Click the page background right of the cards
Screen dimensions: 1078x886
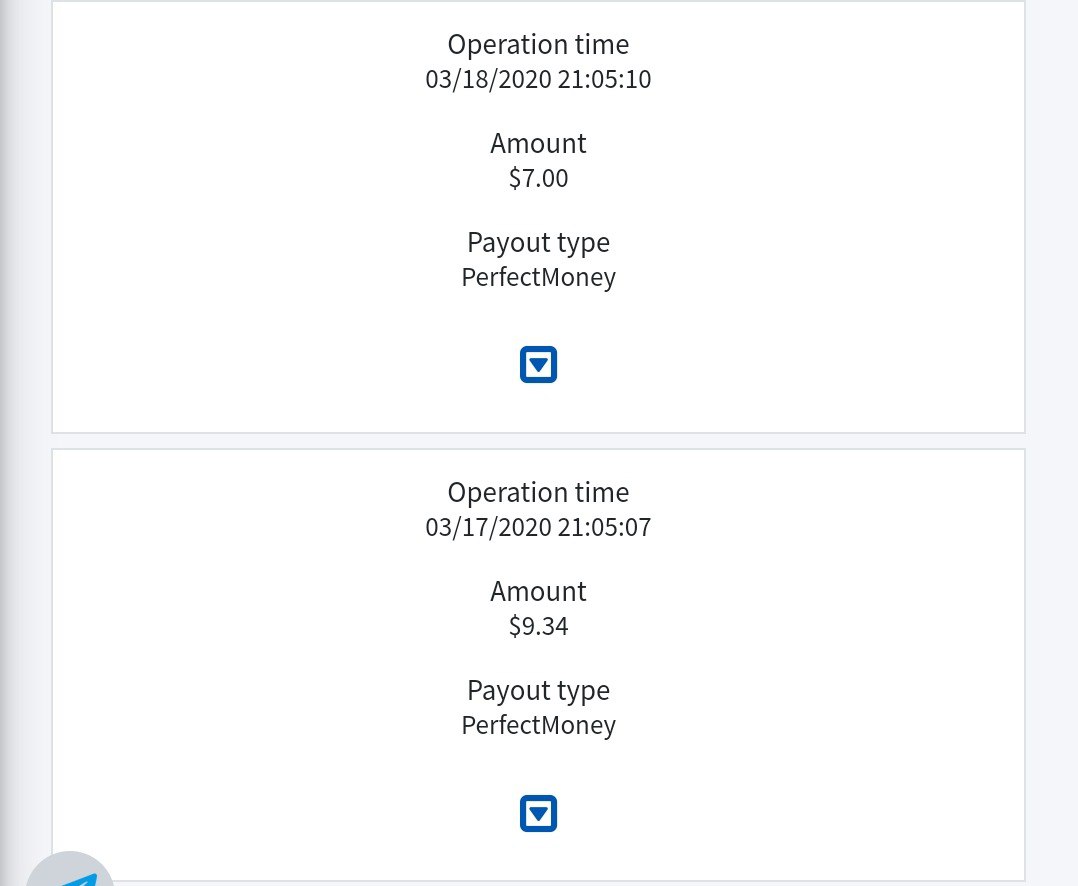point(1052,400)
